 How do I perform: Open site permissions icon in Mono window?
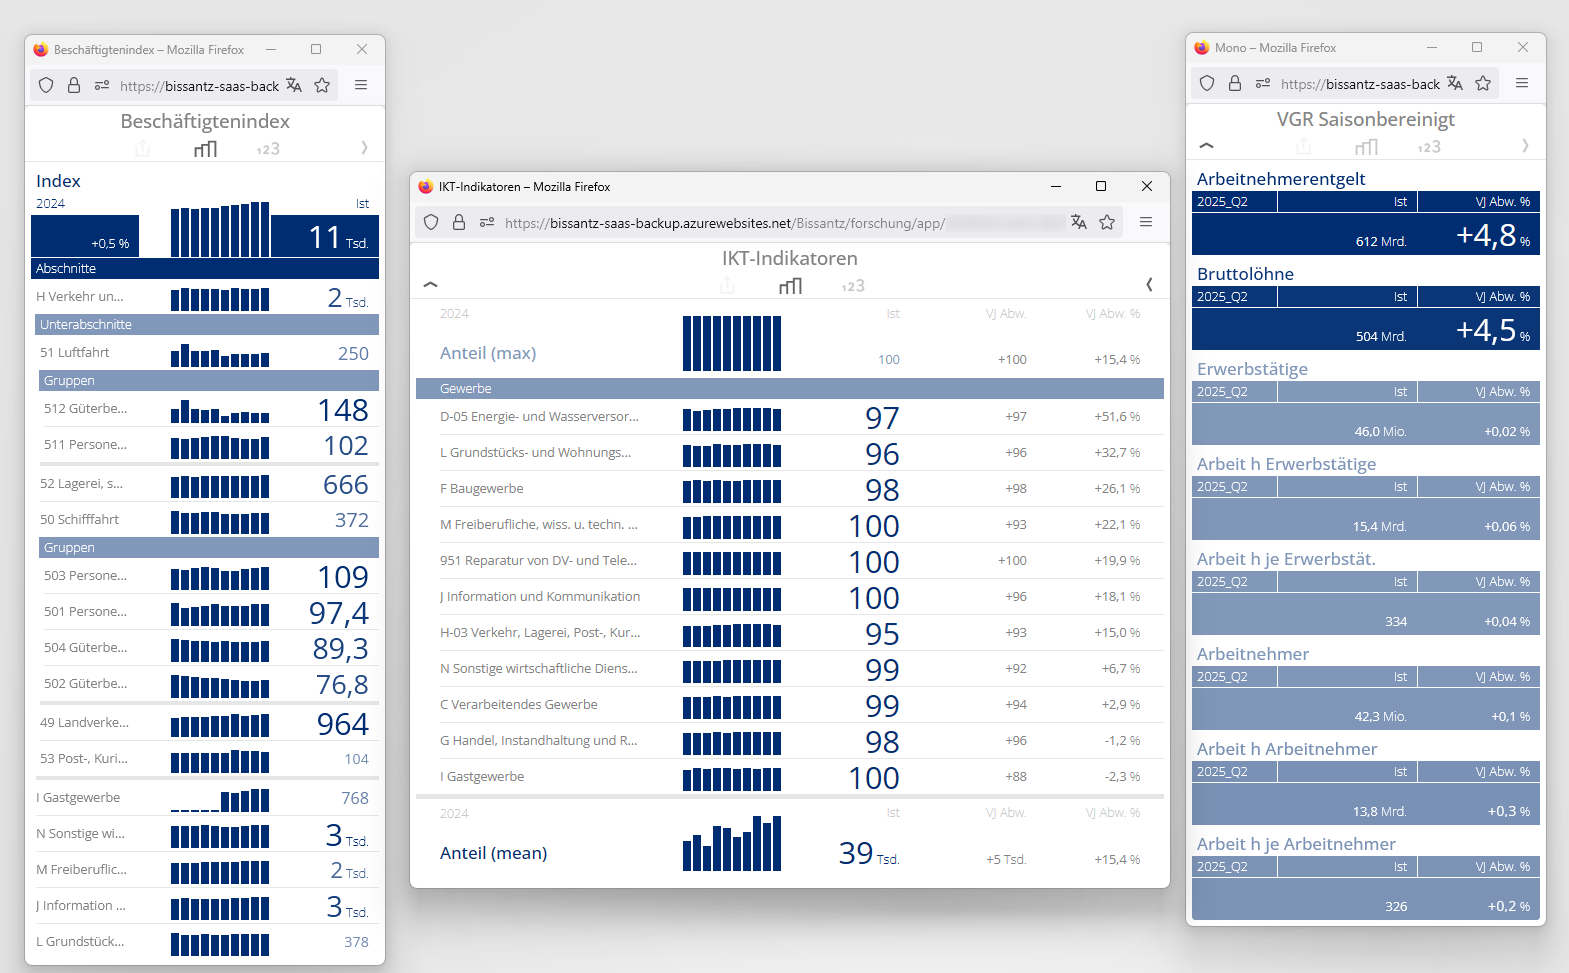(x=1263, y=84)
